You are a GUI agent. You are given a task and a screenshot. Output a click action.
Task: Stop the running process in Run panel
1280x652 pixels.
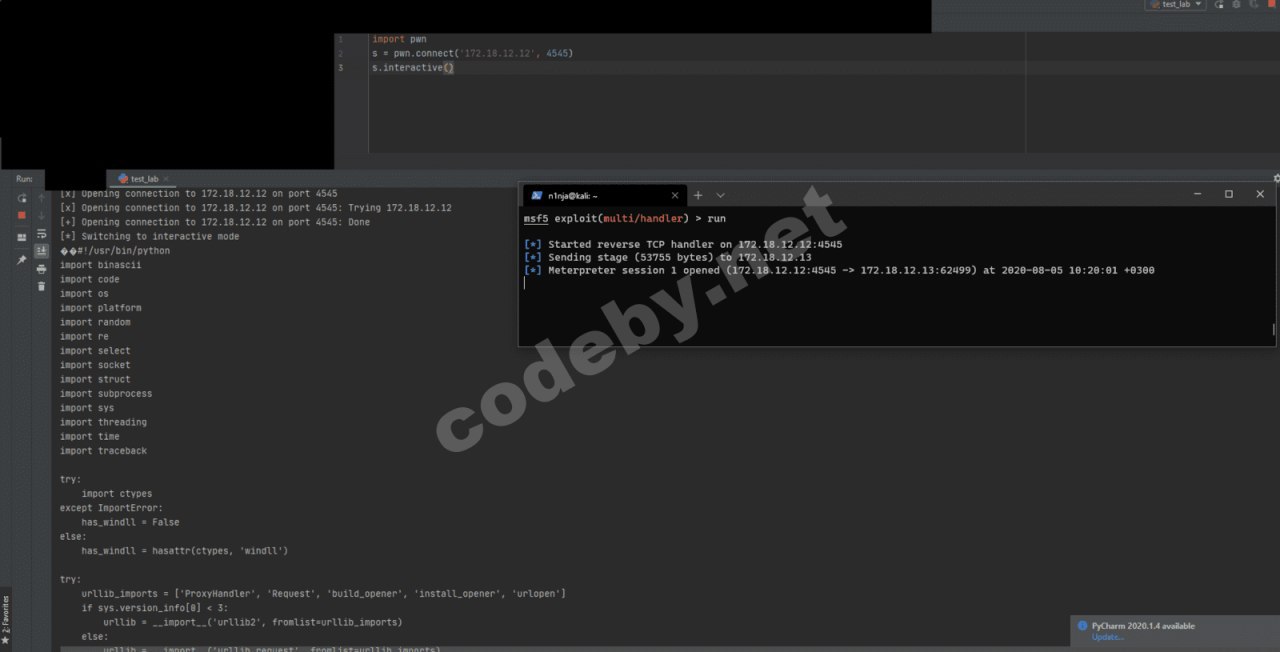coord(22,215)
